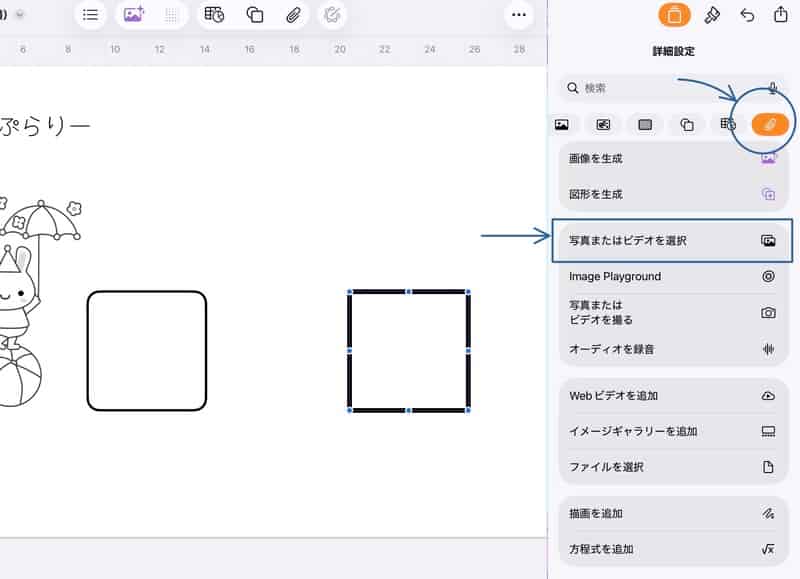Toggle the orange insert panel button
Screen dimensions: 800x579
(674, 15)
